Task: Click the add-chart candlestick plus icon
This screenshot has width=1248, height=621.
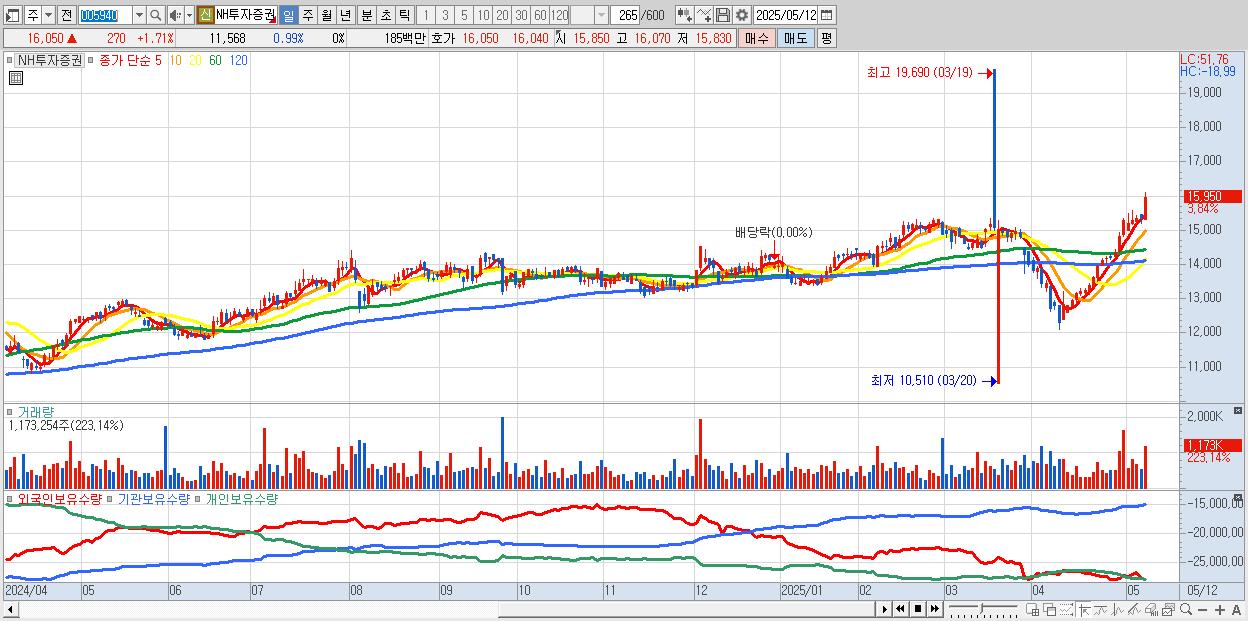Action: (x=684, y=15)
